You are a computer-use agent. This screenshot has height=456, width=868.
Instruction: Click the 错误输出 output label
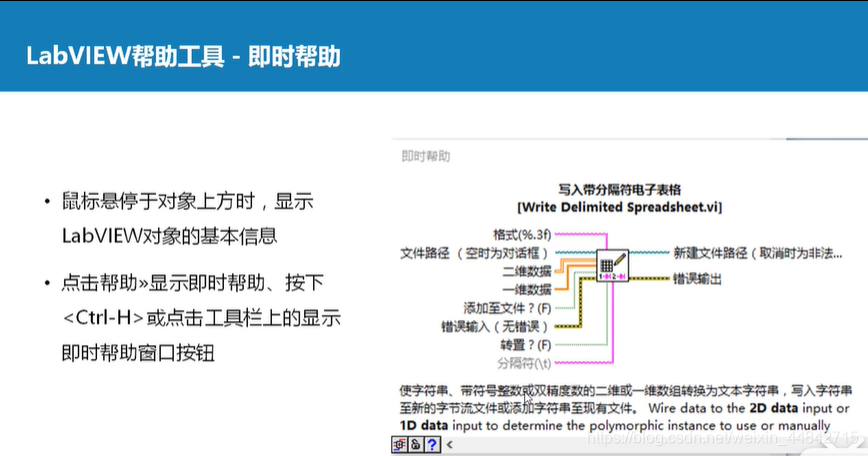pyautogui.click(x=698, y=279)
